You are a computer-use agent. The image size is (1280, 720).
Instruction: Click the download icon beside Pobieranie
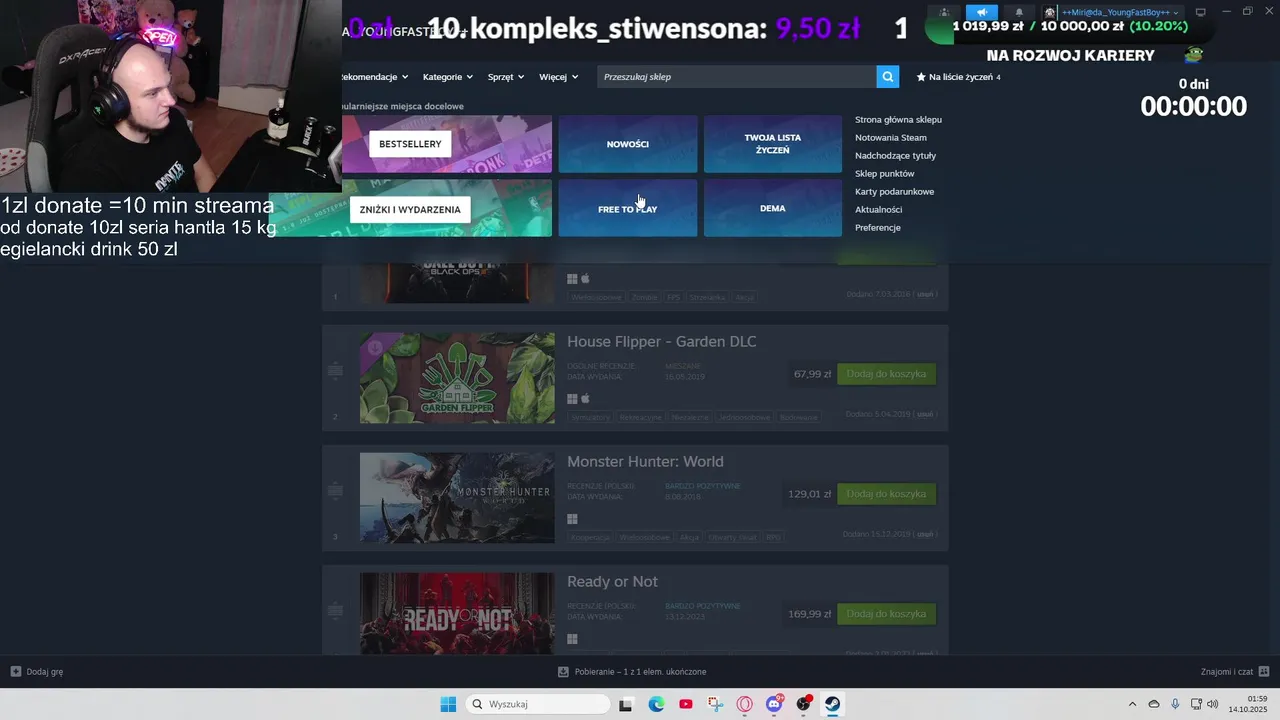[x=563, y=672]
